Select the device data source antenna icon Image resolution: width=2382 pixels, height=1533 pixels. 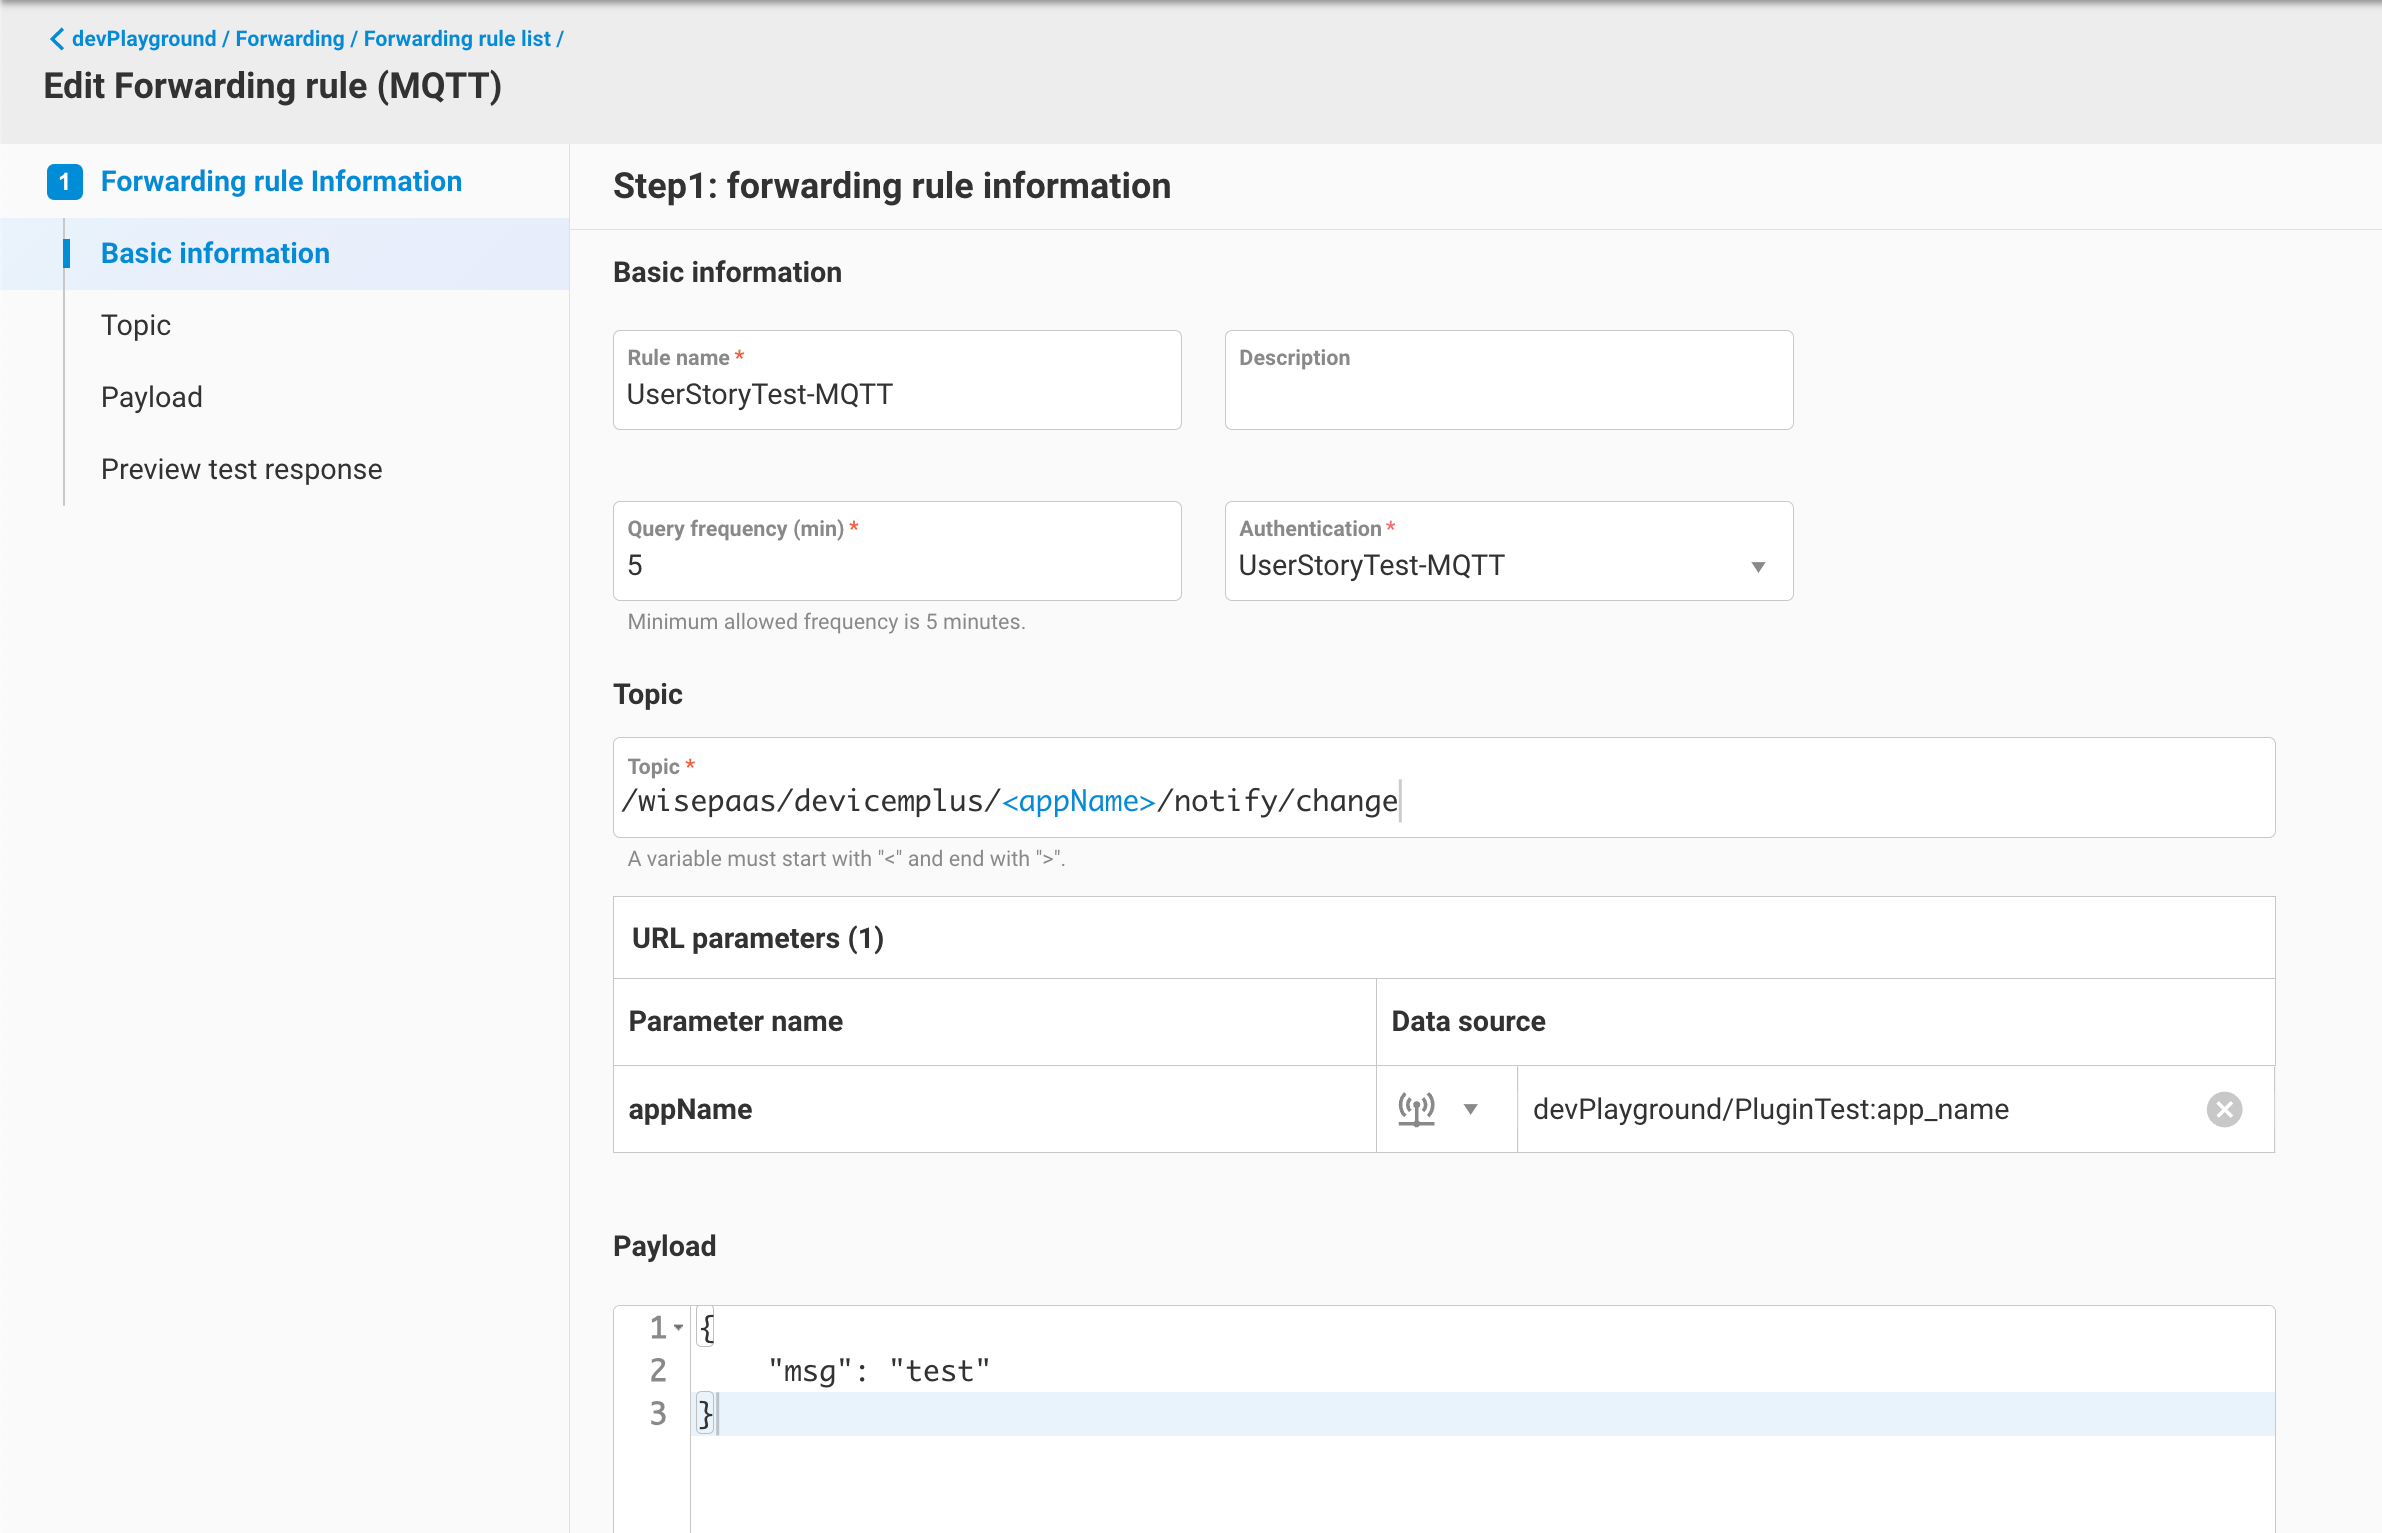pyautogui.click(x=1417, y=1109)
